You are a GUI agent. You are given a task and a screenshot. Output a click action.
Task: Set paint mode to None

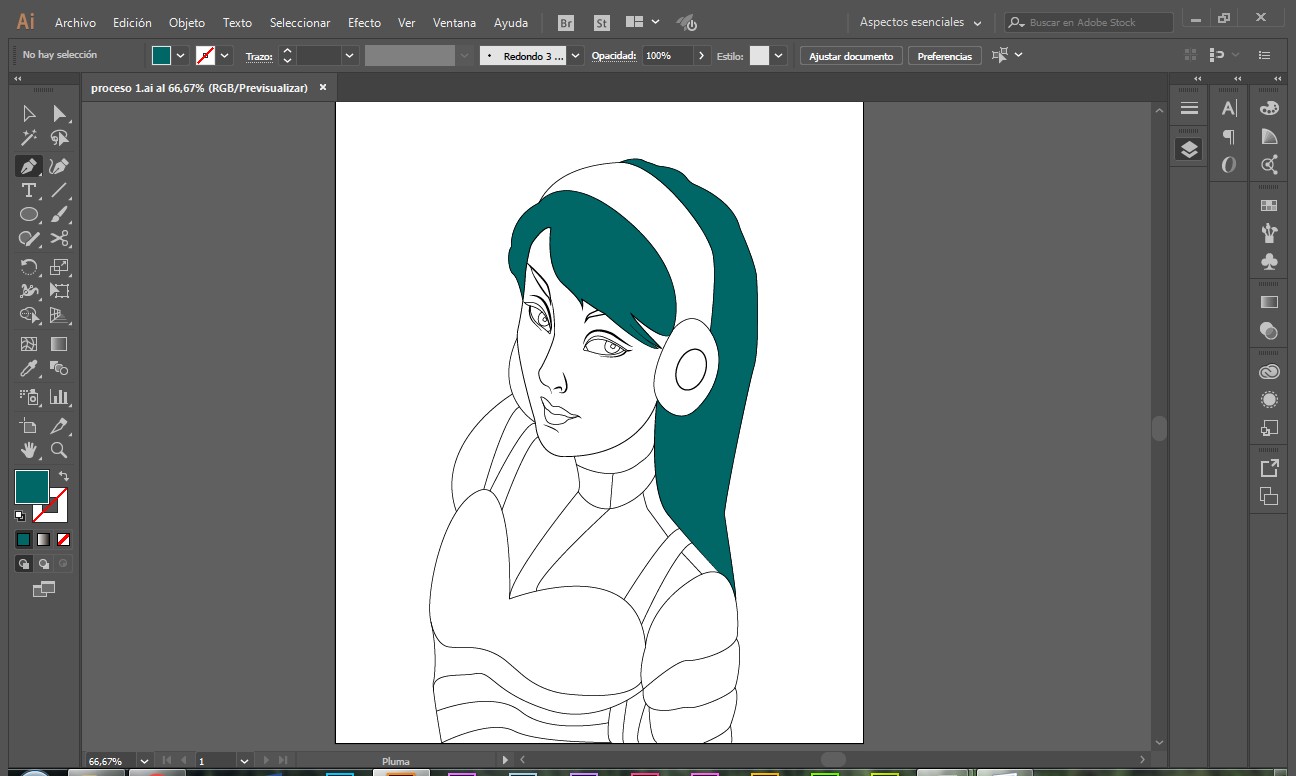point(63,539)
